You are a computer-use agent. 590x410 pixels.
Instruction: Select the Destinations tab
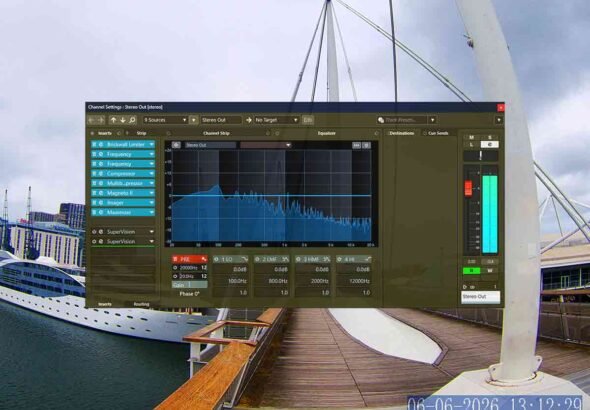click(401, 133)
